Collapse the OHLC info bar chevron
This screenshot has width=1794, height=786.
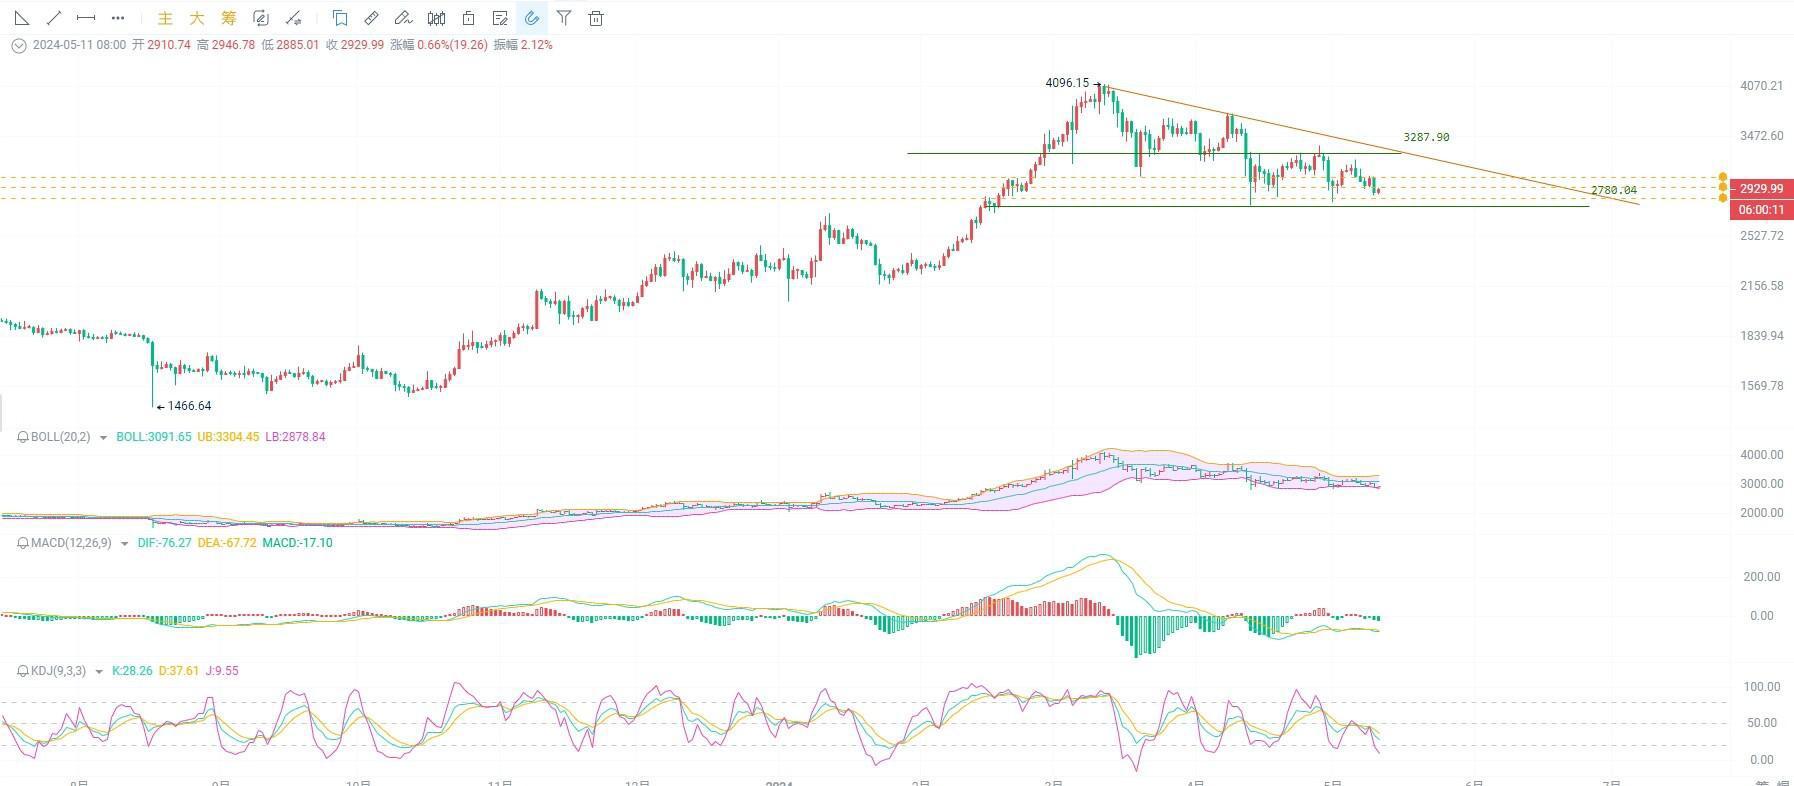pos(18,45)
